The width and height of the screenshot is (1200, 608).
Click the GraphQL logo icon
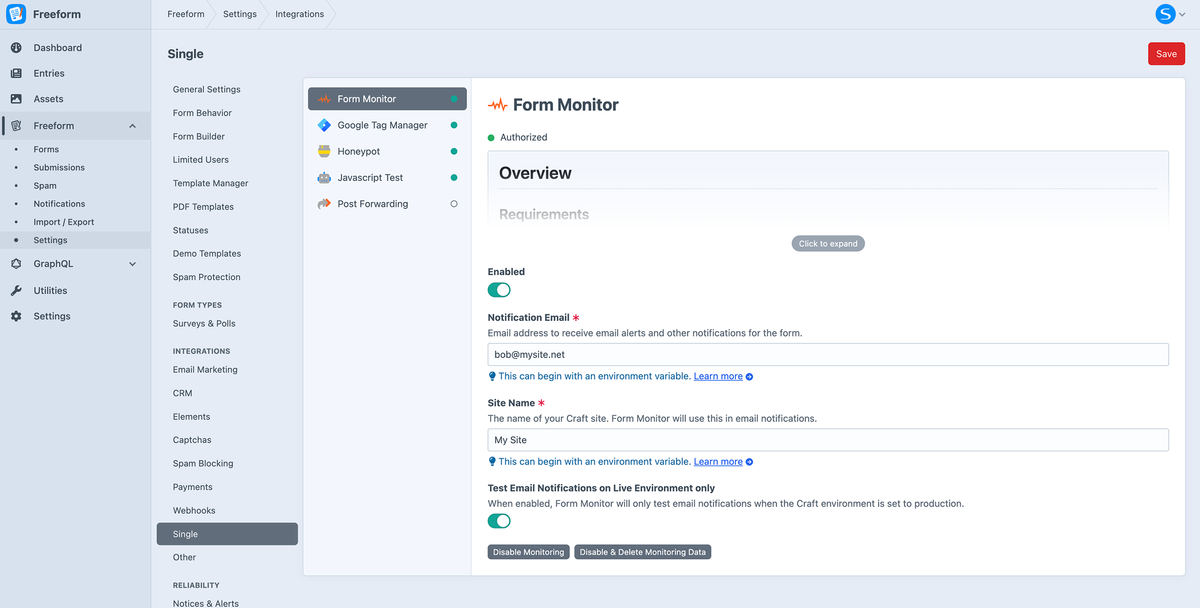[16, 264]
